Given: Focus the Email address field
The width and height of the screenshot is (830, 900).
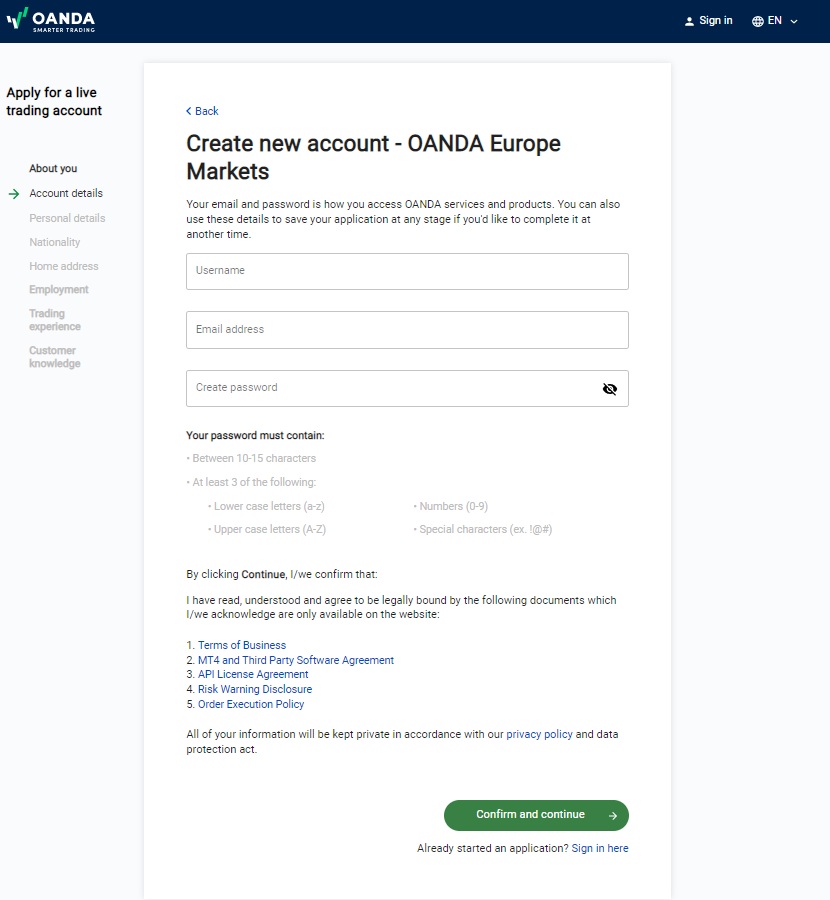Looking at the screenshot, I should (x=407, y=330).
